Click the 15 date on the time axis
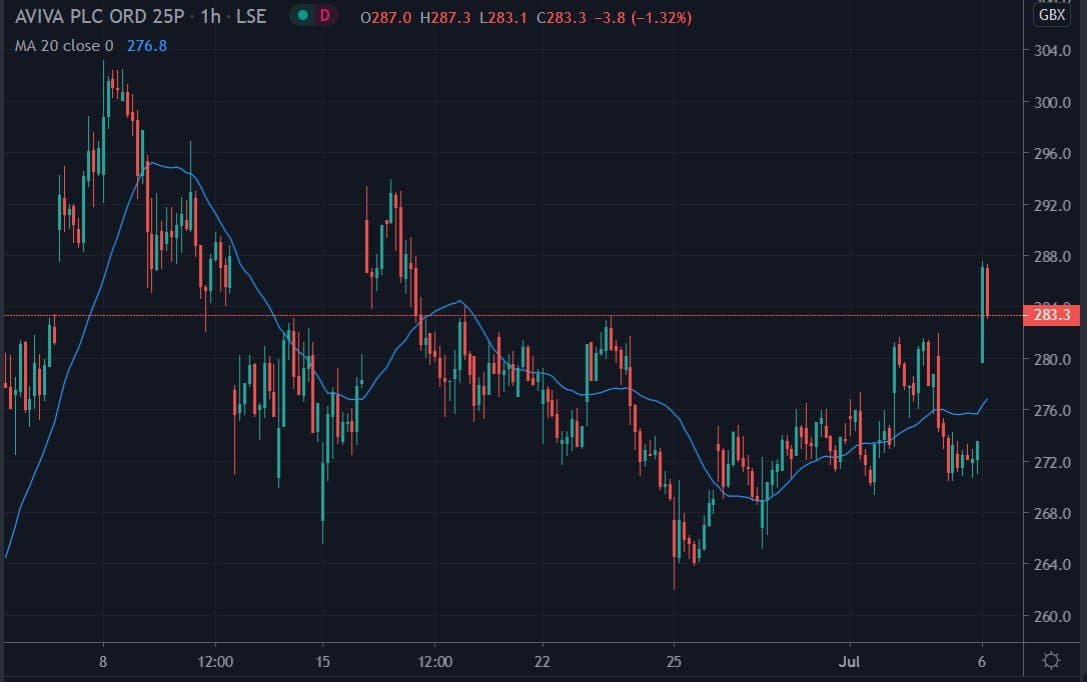Image resolution: width=1087 pixels, height=682 pixels. click(x=322, y=661)
